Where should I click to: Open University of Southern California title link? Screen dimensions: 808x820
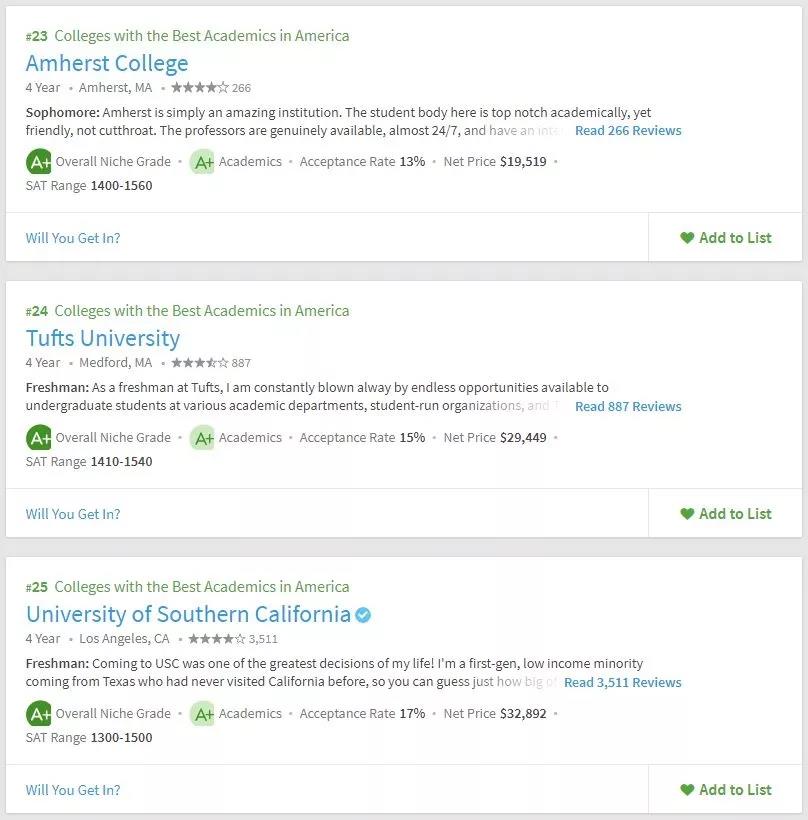click(x=188, y=614)
